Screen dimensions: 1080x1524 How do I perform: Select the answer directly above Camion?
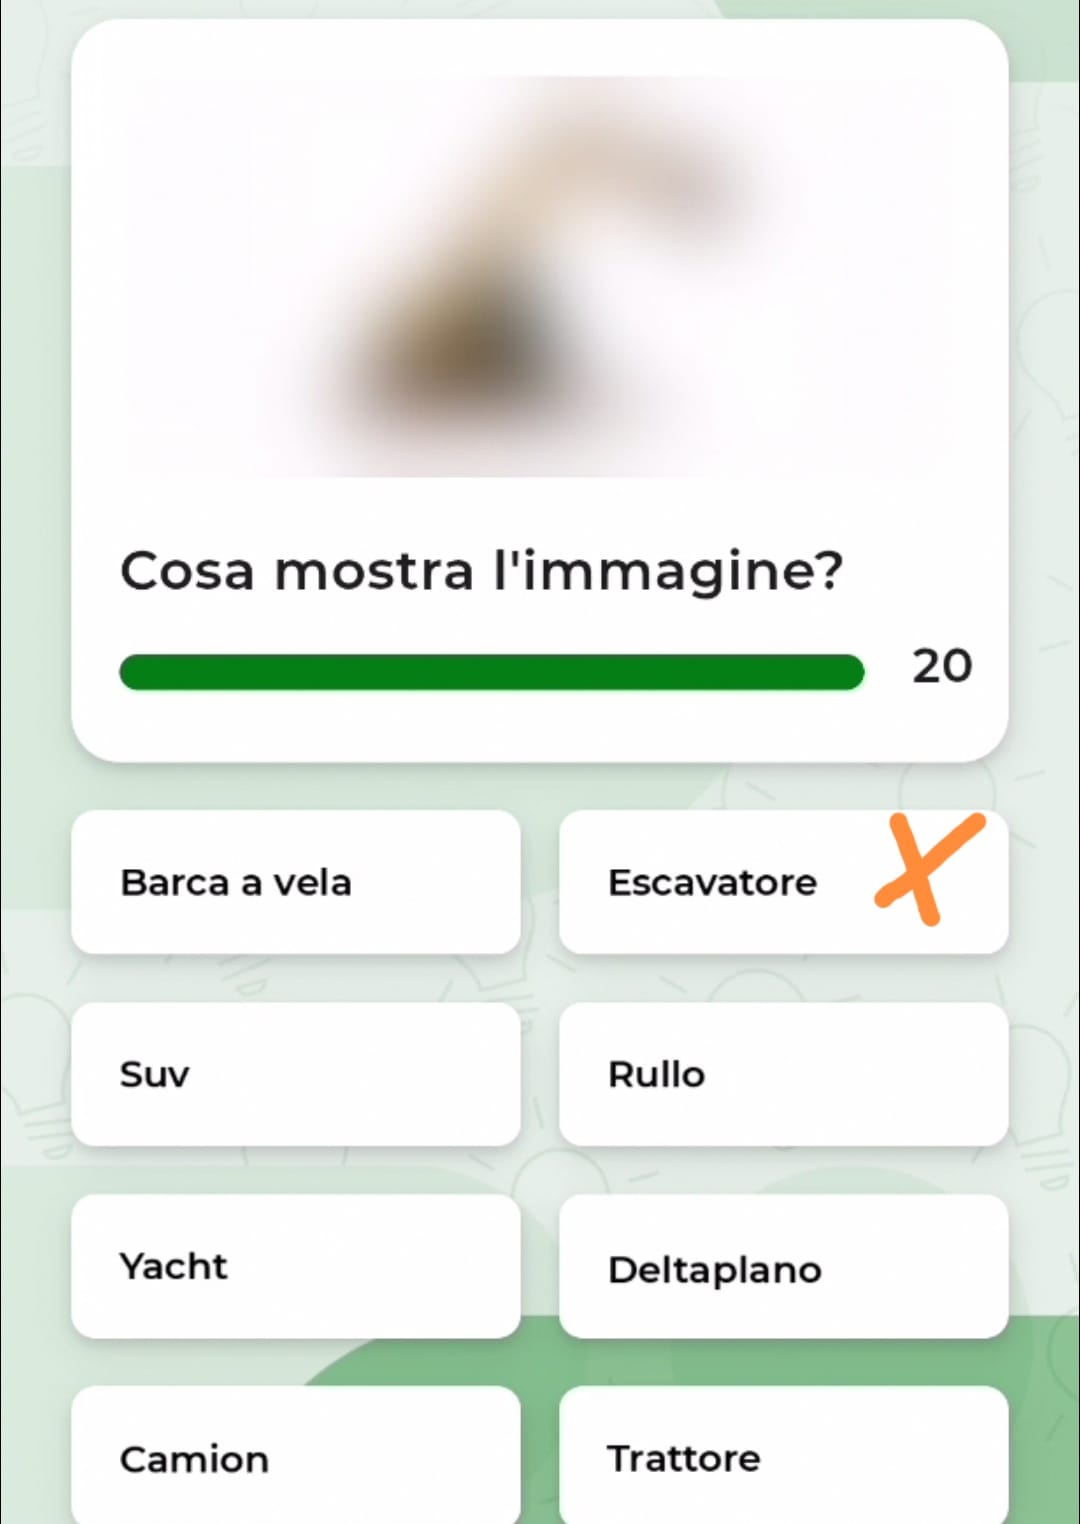click(x=296, y=1266)
